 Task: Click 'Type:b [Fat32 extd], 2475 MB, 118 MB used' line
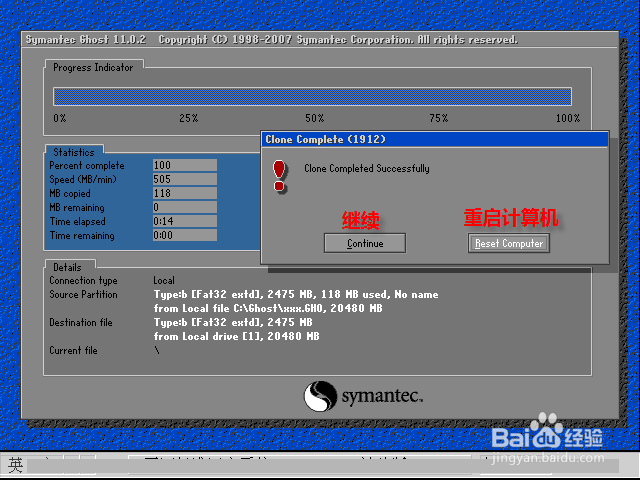(x=296, y=294)
